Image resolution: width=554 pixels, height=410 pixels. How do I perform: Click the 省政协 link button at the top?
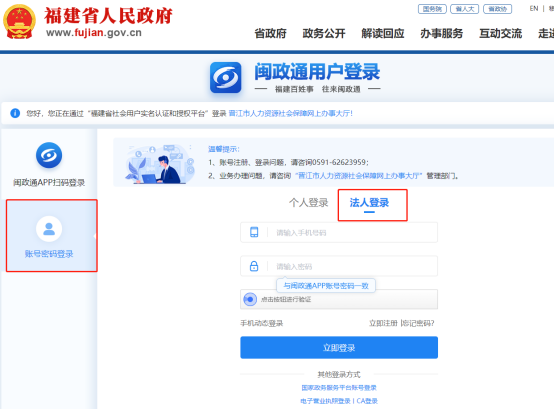[x=497, y=9]
